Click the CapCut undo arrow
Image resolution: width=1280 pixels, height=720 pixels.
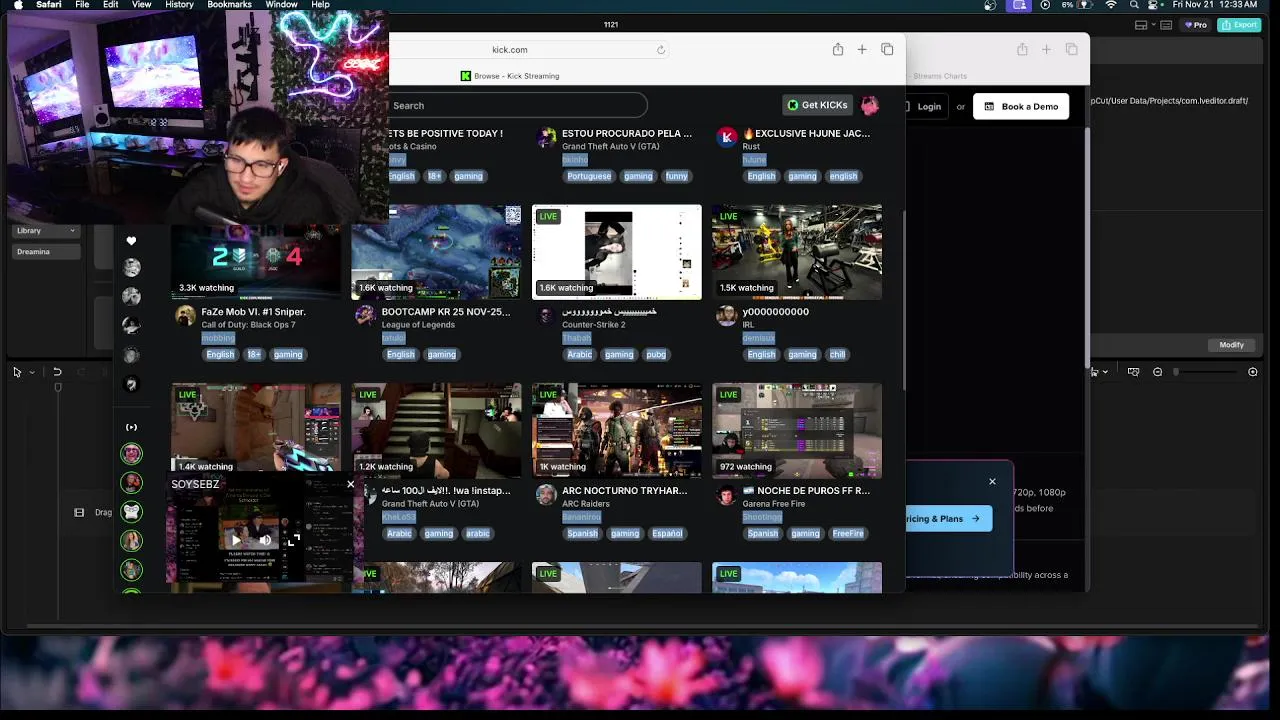[x=57, y=372]
